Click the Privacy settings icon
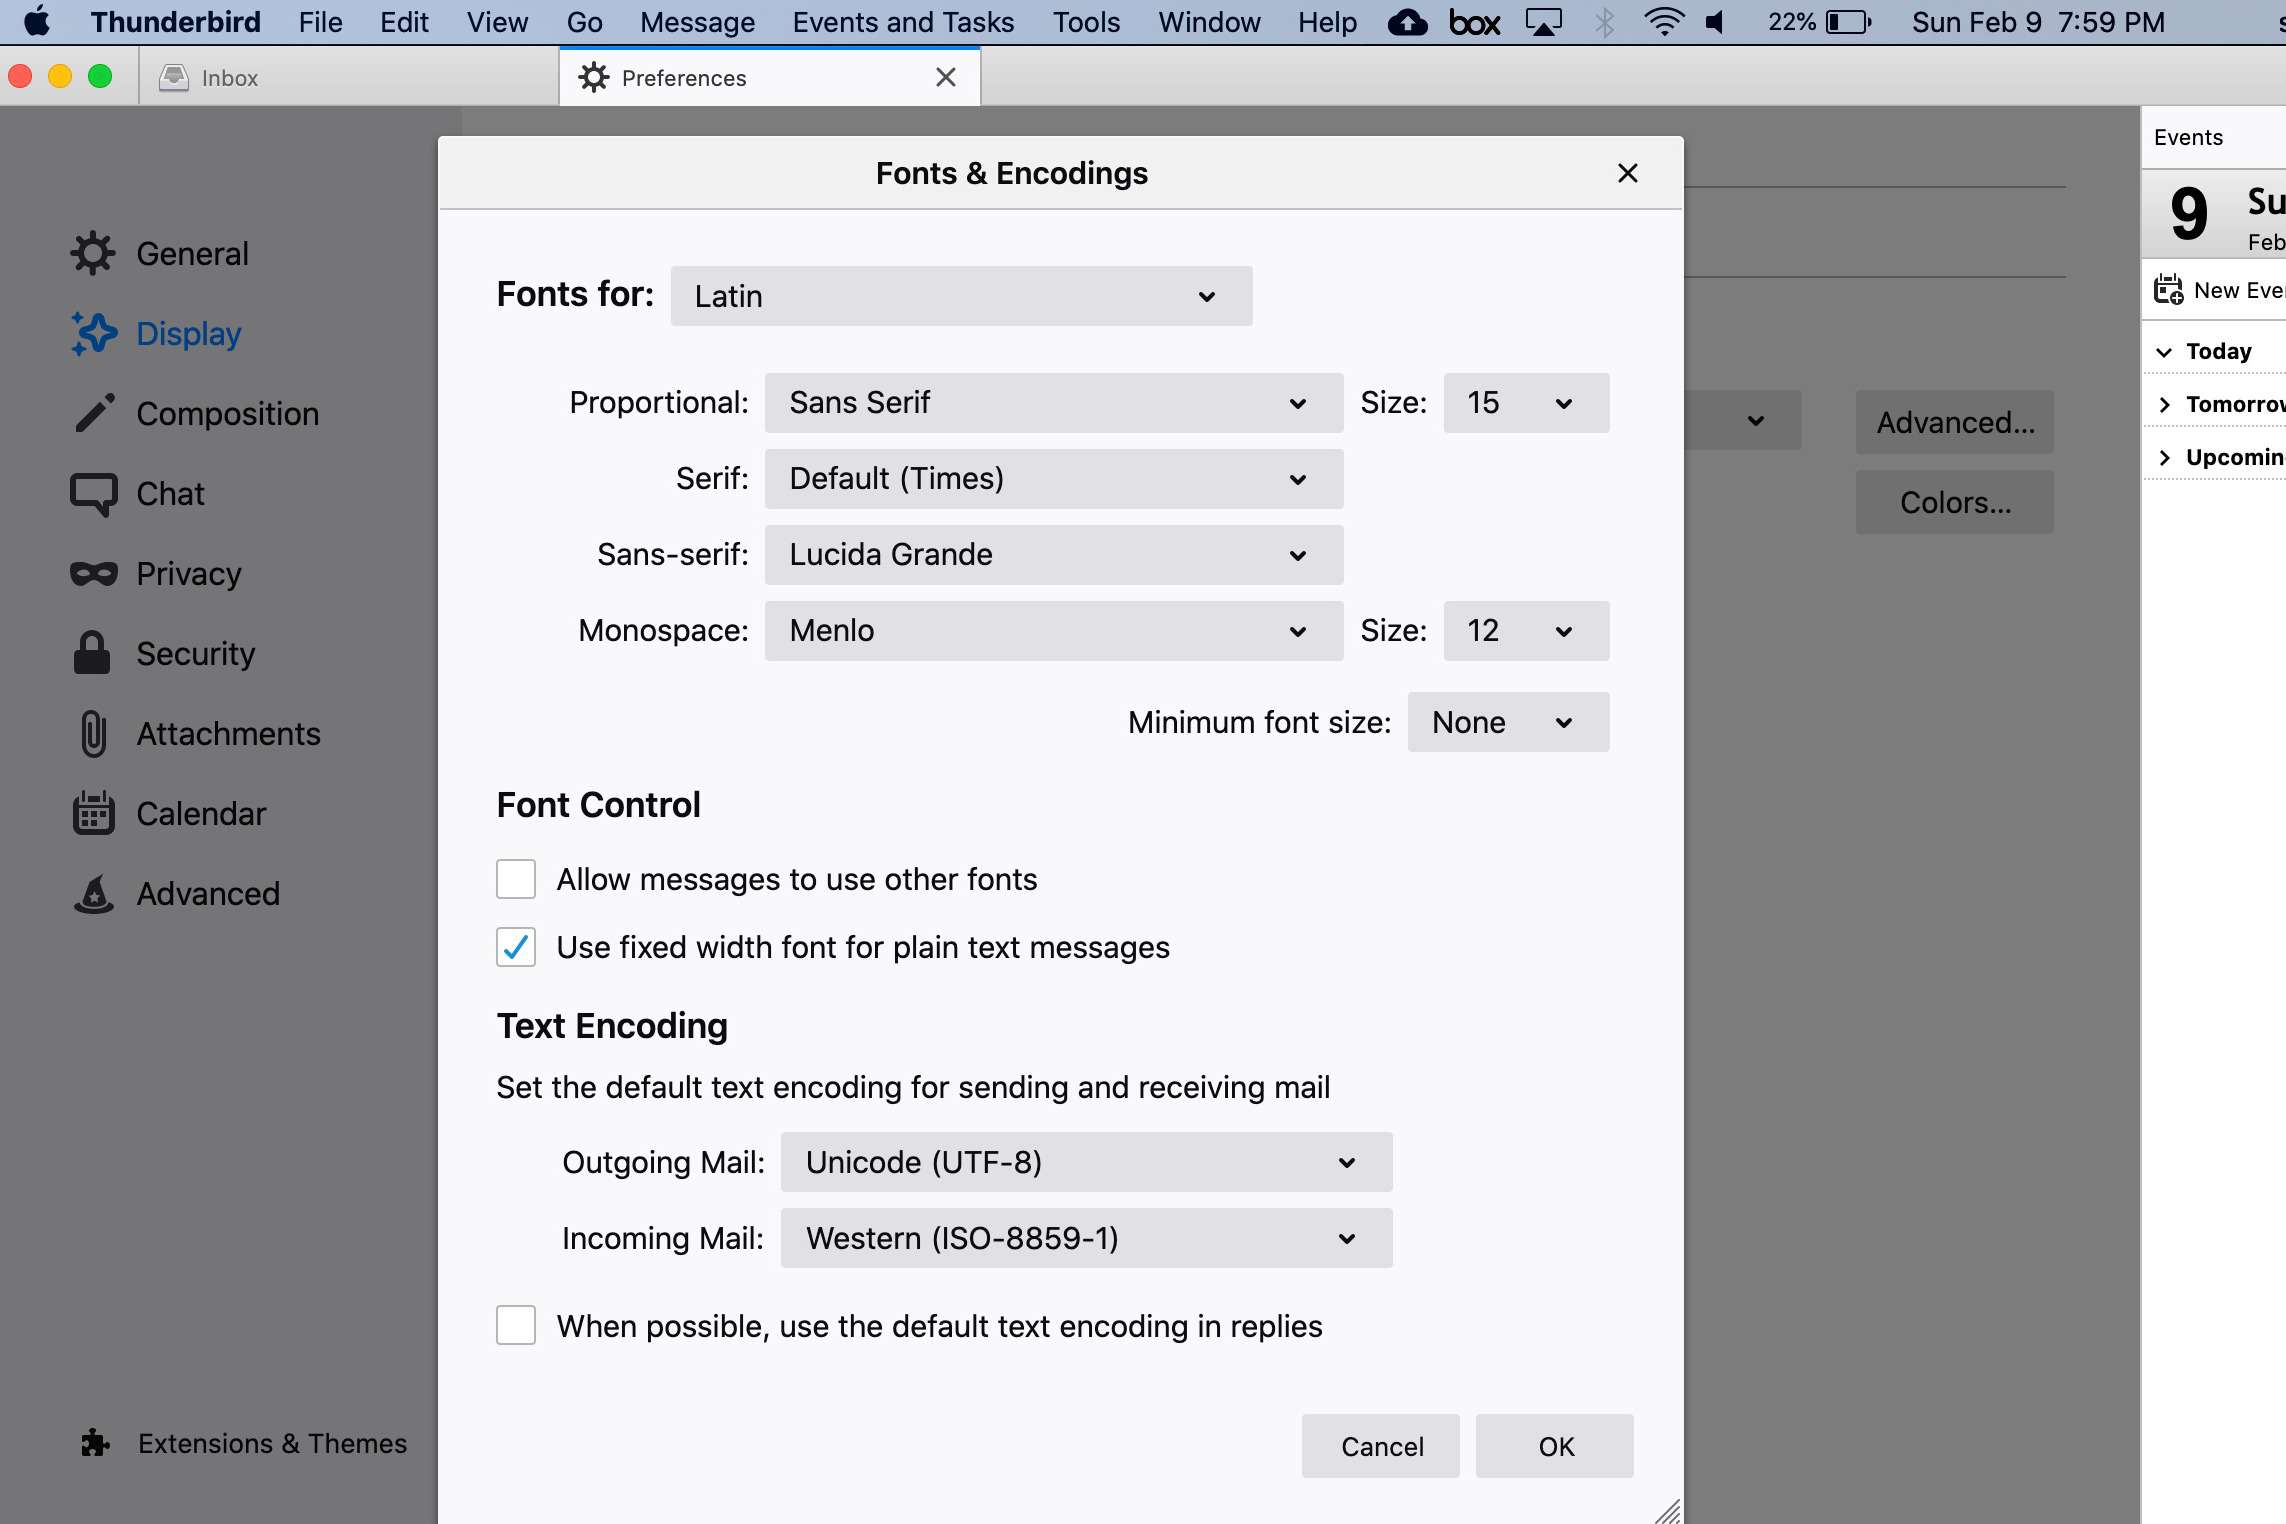Screen dimensions: 2286x1524 [90, 573]
